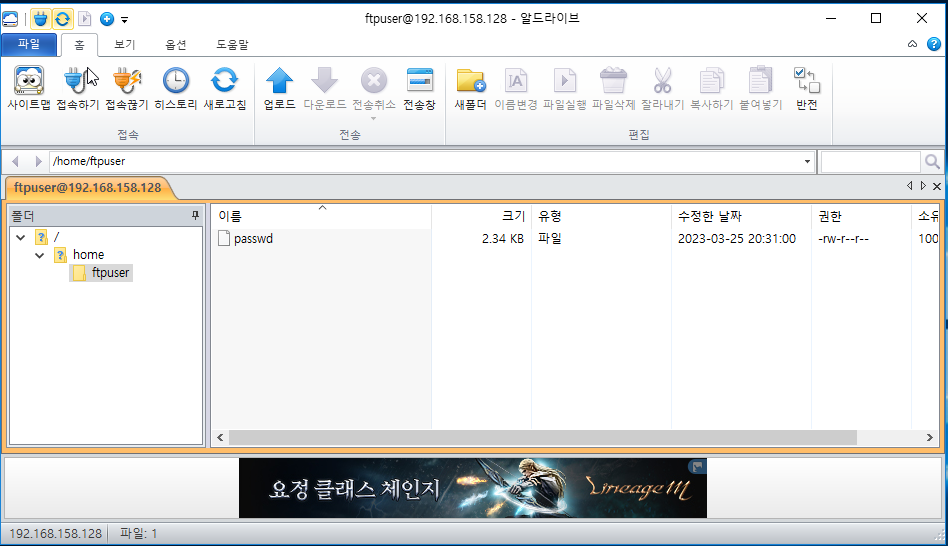Screen dimensions: 948x546
Task: Close the connection tab with X
Action: coord(937,186)
